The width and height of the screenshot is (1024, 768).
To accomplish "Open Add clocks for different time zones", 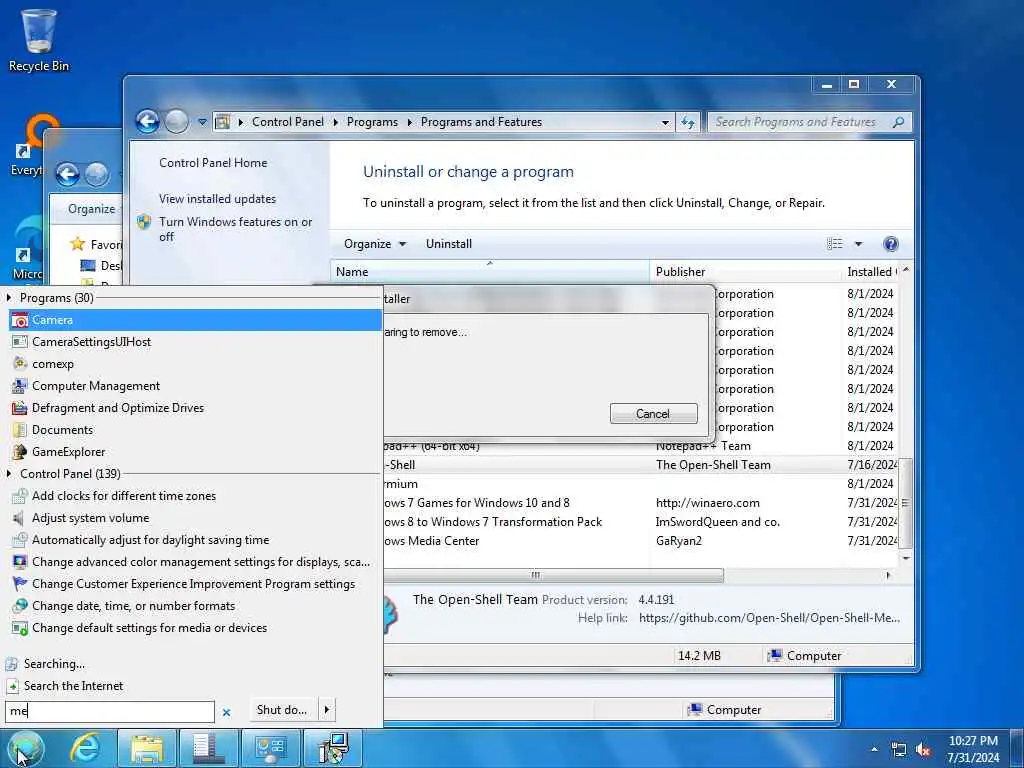I will 195,496.
